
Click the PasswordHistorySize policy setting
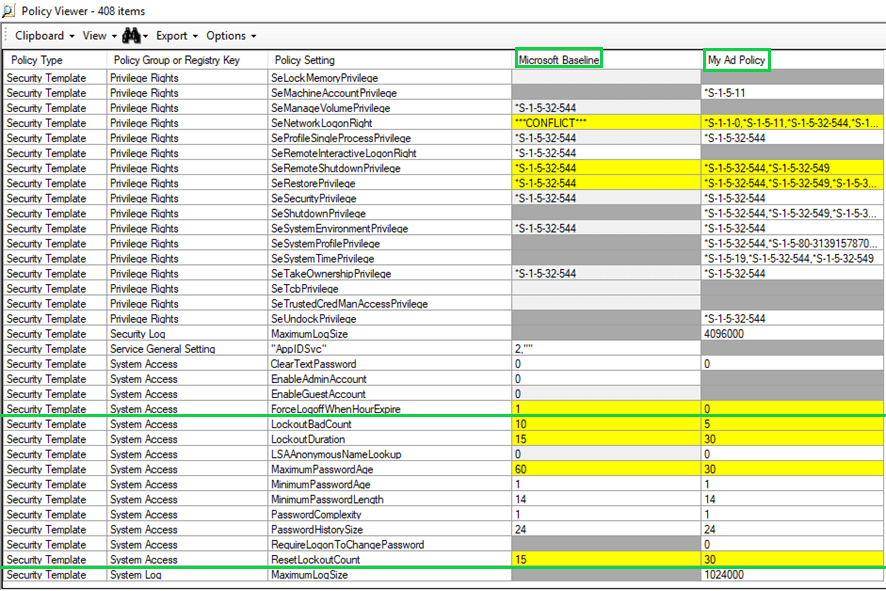[x=317, y=529]
